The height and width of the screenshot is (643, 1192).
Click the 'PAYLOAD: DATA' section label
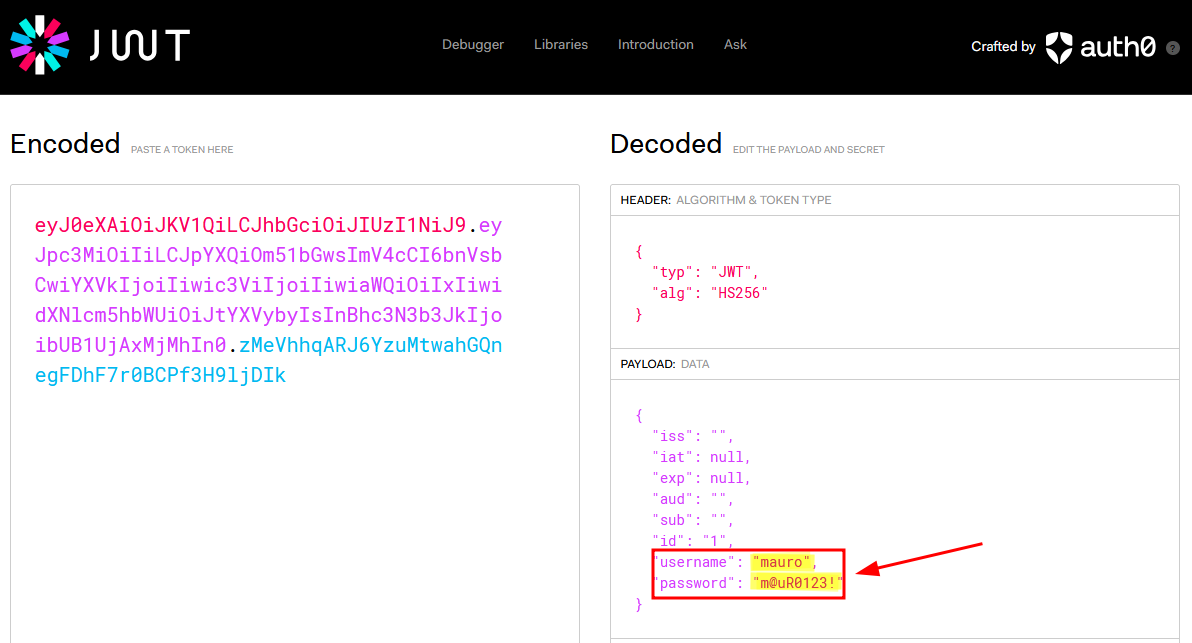coord(664,364)
